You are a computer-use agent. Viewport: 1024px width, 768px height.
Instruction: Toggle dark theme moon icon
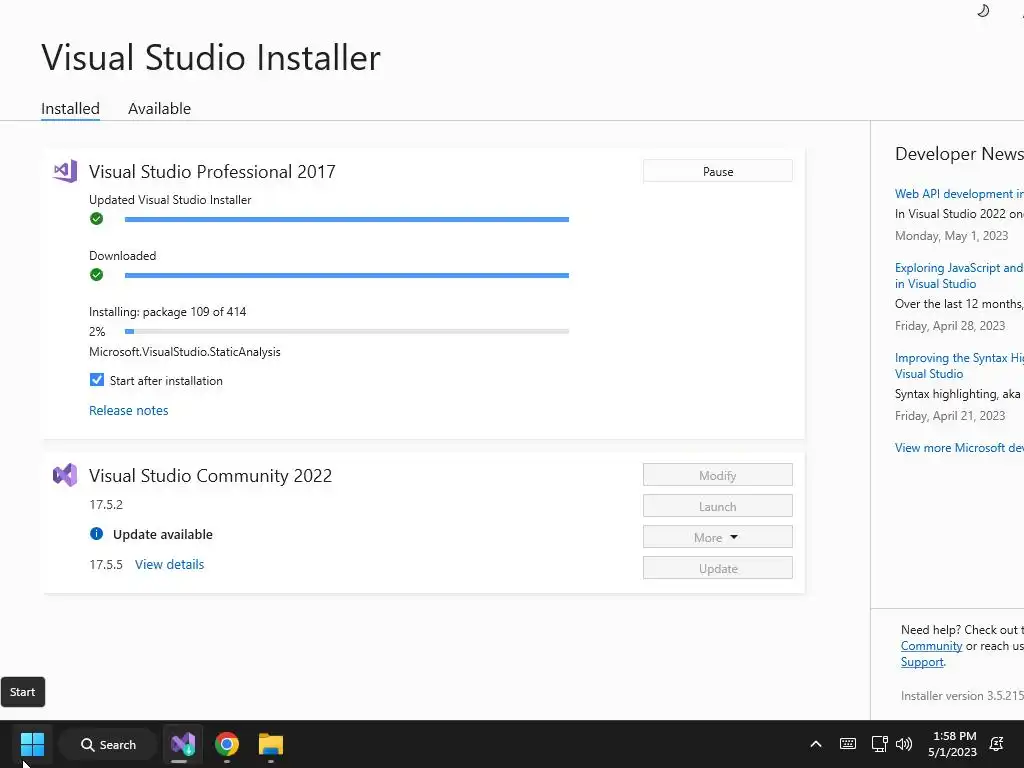pyautogui.click(x=983, y=10)
